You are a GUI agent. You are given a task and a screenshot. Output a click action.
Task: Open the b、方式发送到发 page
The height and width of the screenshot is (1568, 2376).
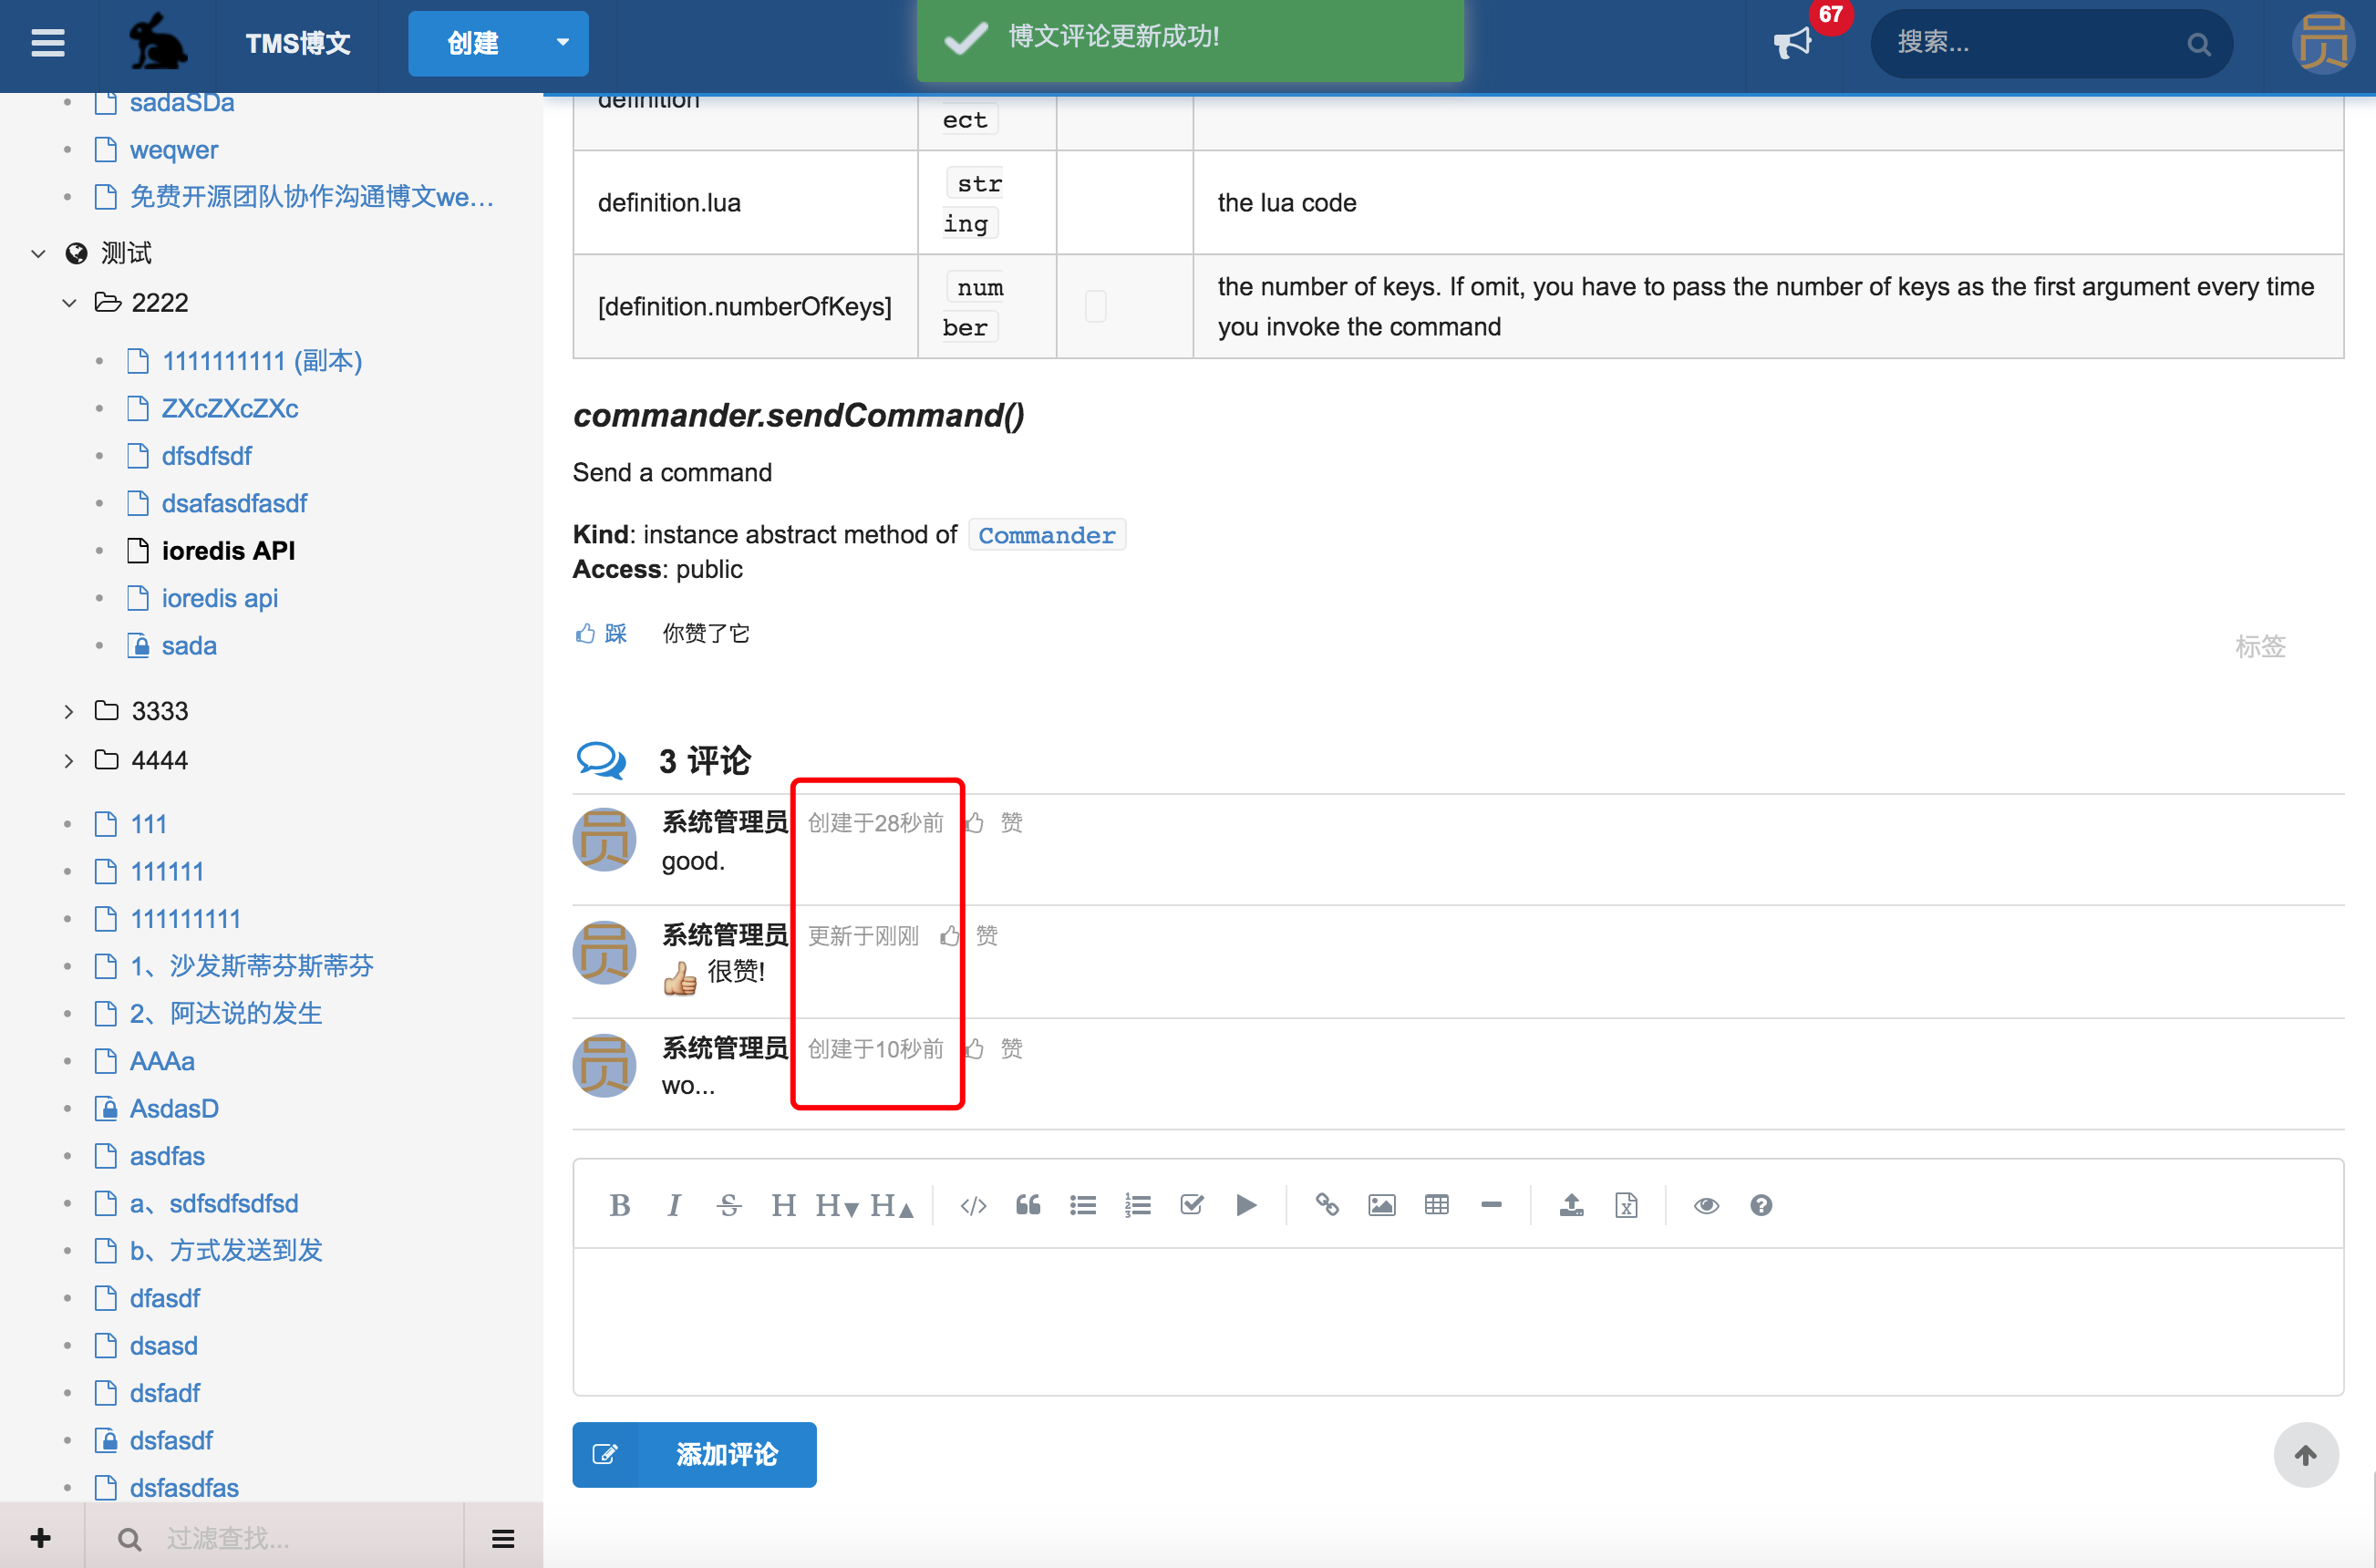coord(226,1250)
